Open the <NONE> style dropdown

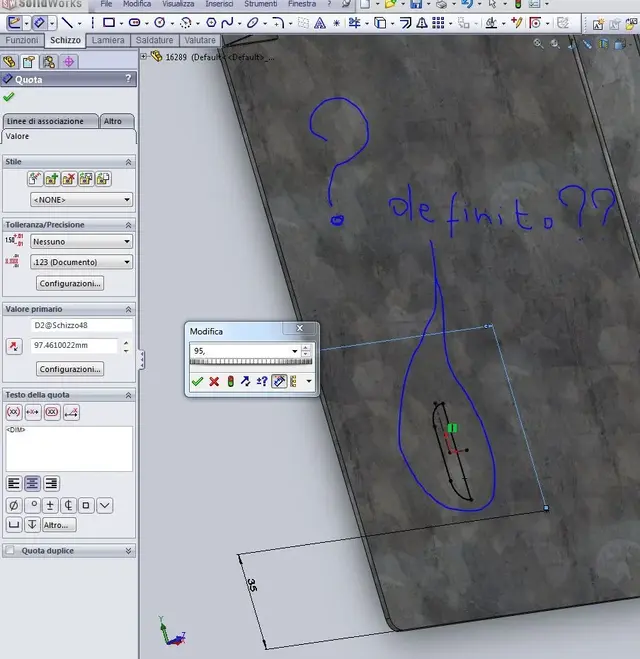click(82, 200)
